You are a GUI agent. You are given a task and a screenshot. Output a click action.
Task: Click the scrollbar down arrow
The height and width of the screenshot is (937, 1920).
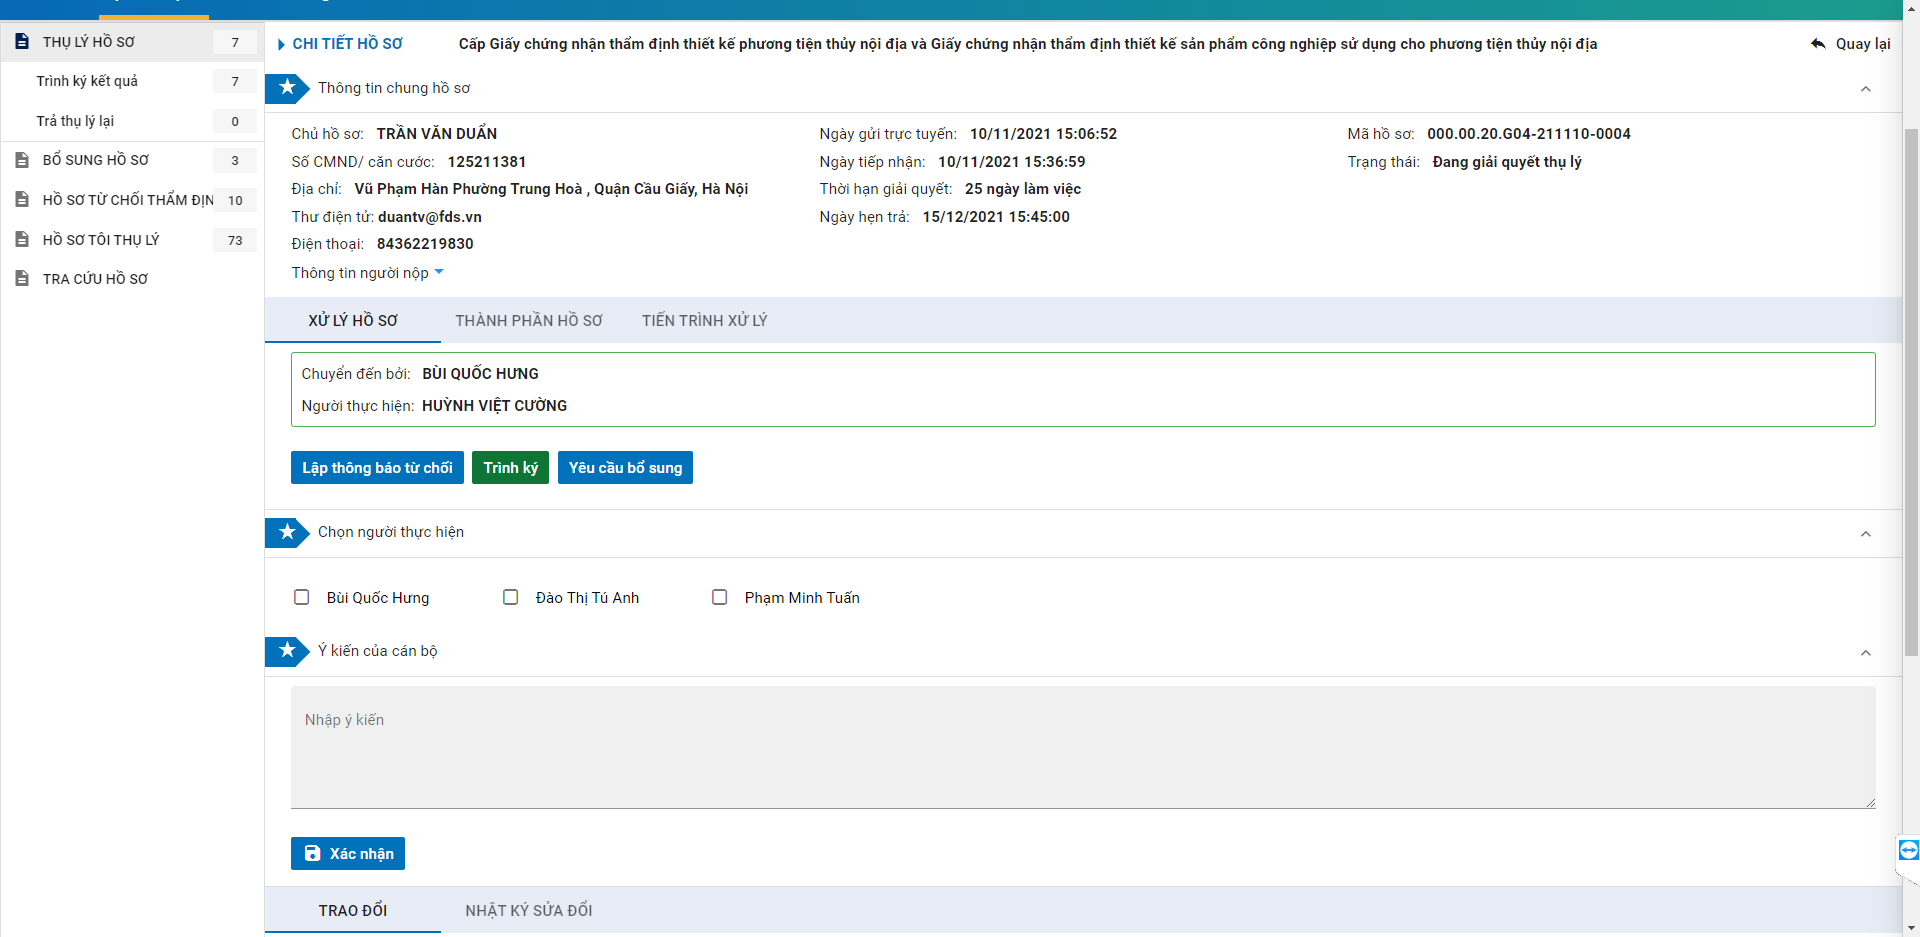tap(1911, 928)
